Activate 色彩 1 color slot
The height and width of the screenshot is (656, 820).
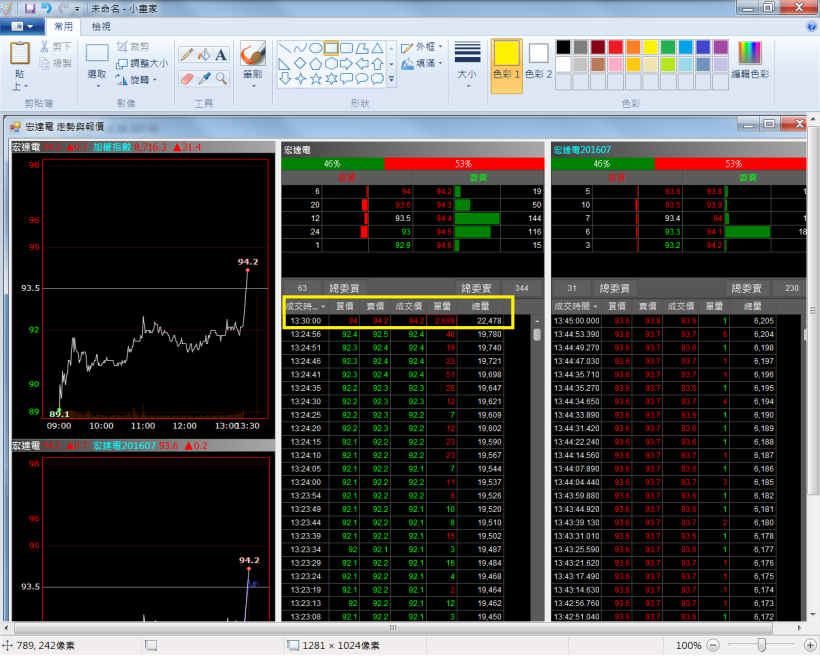click(x=506, y=60)
